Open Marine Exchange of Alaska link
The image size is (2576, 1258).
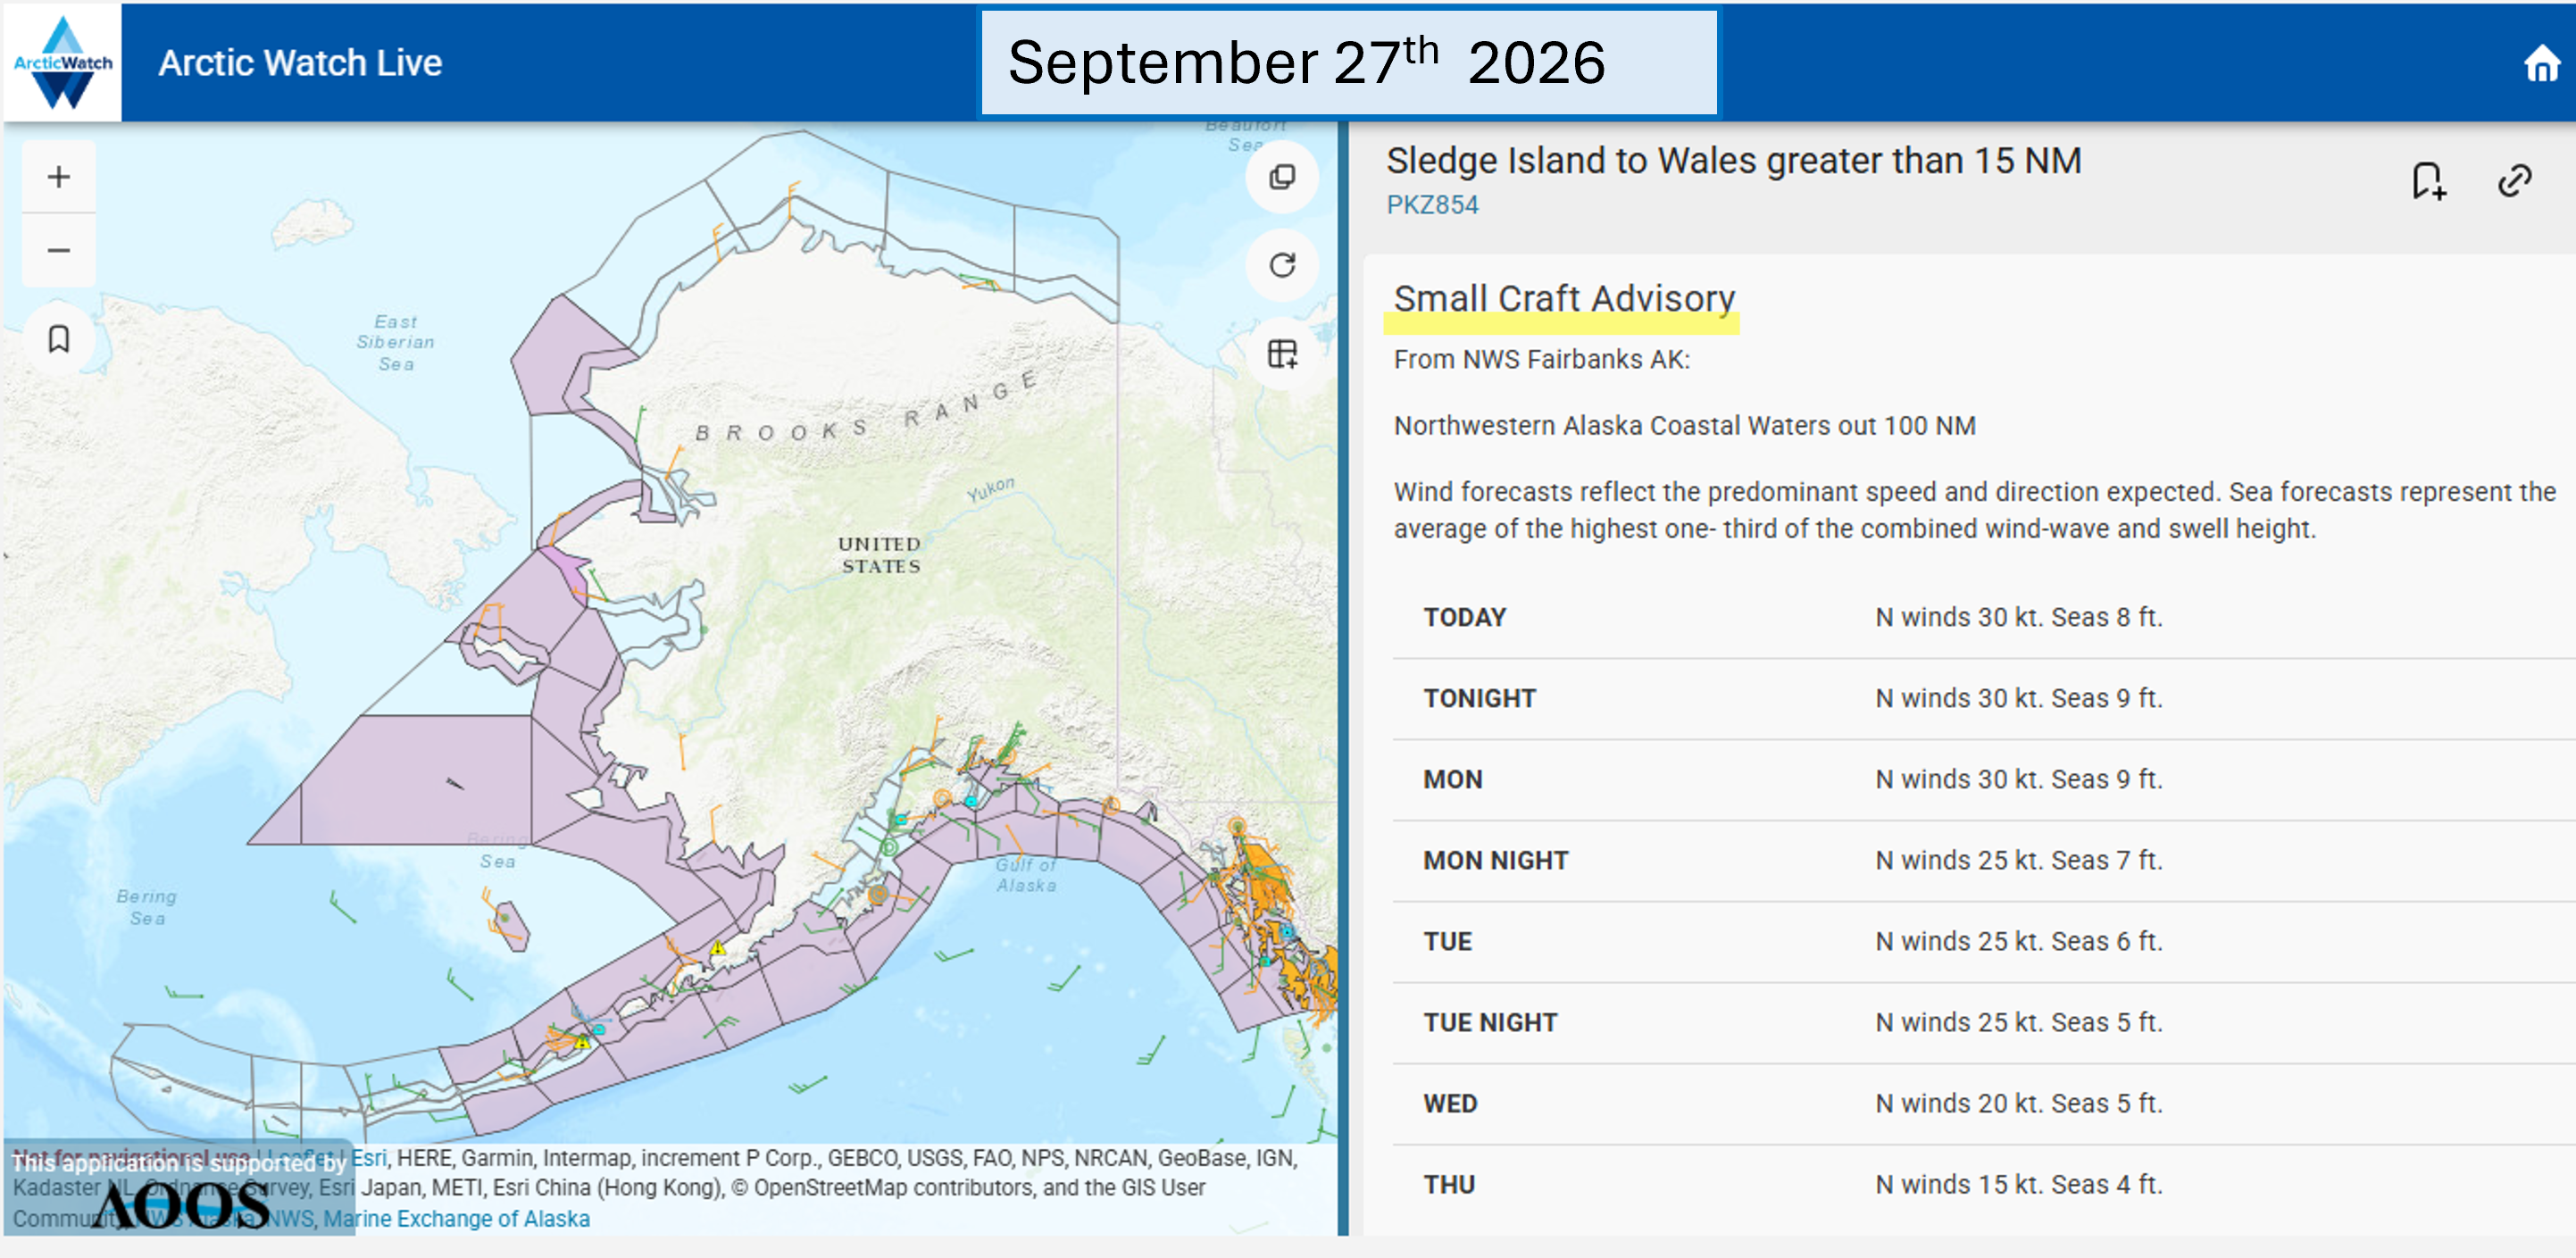pyautogui.click(x=456, y=1219)
